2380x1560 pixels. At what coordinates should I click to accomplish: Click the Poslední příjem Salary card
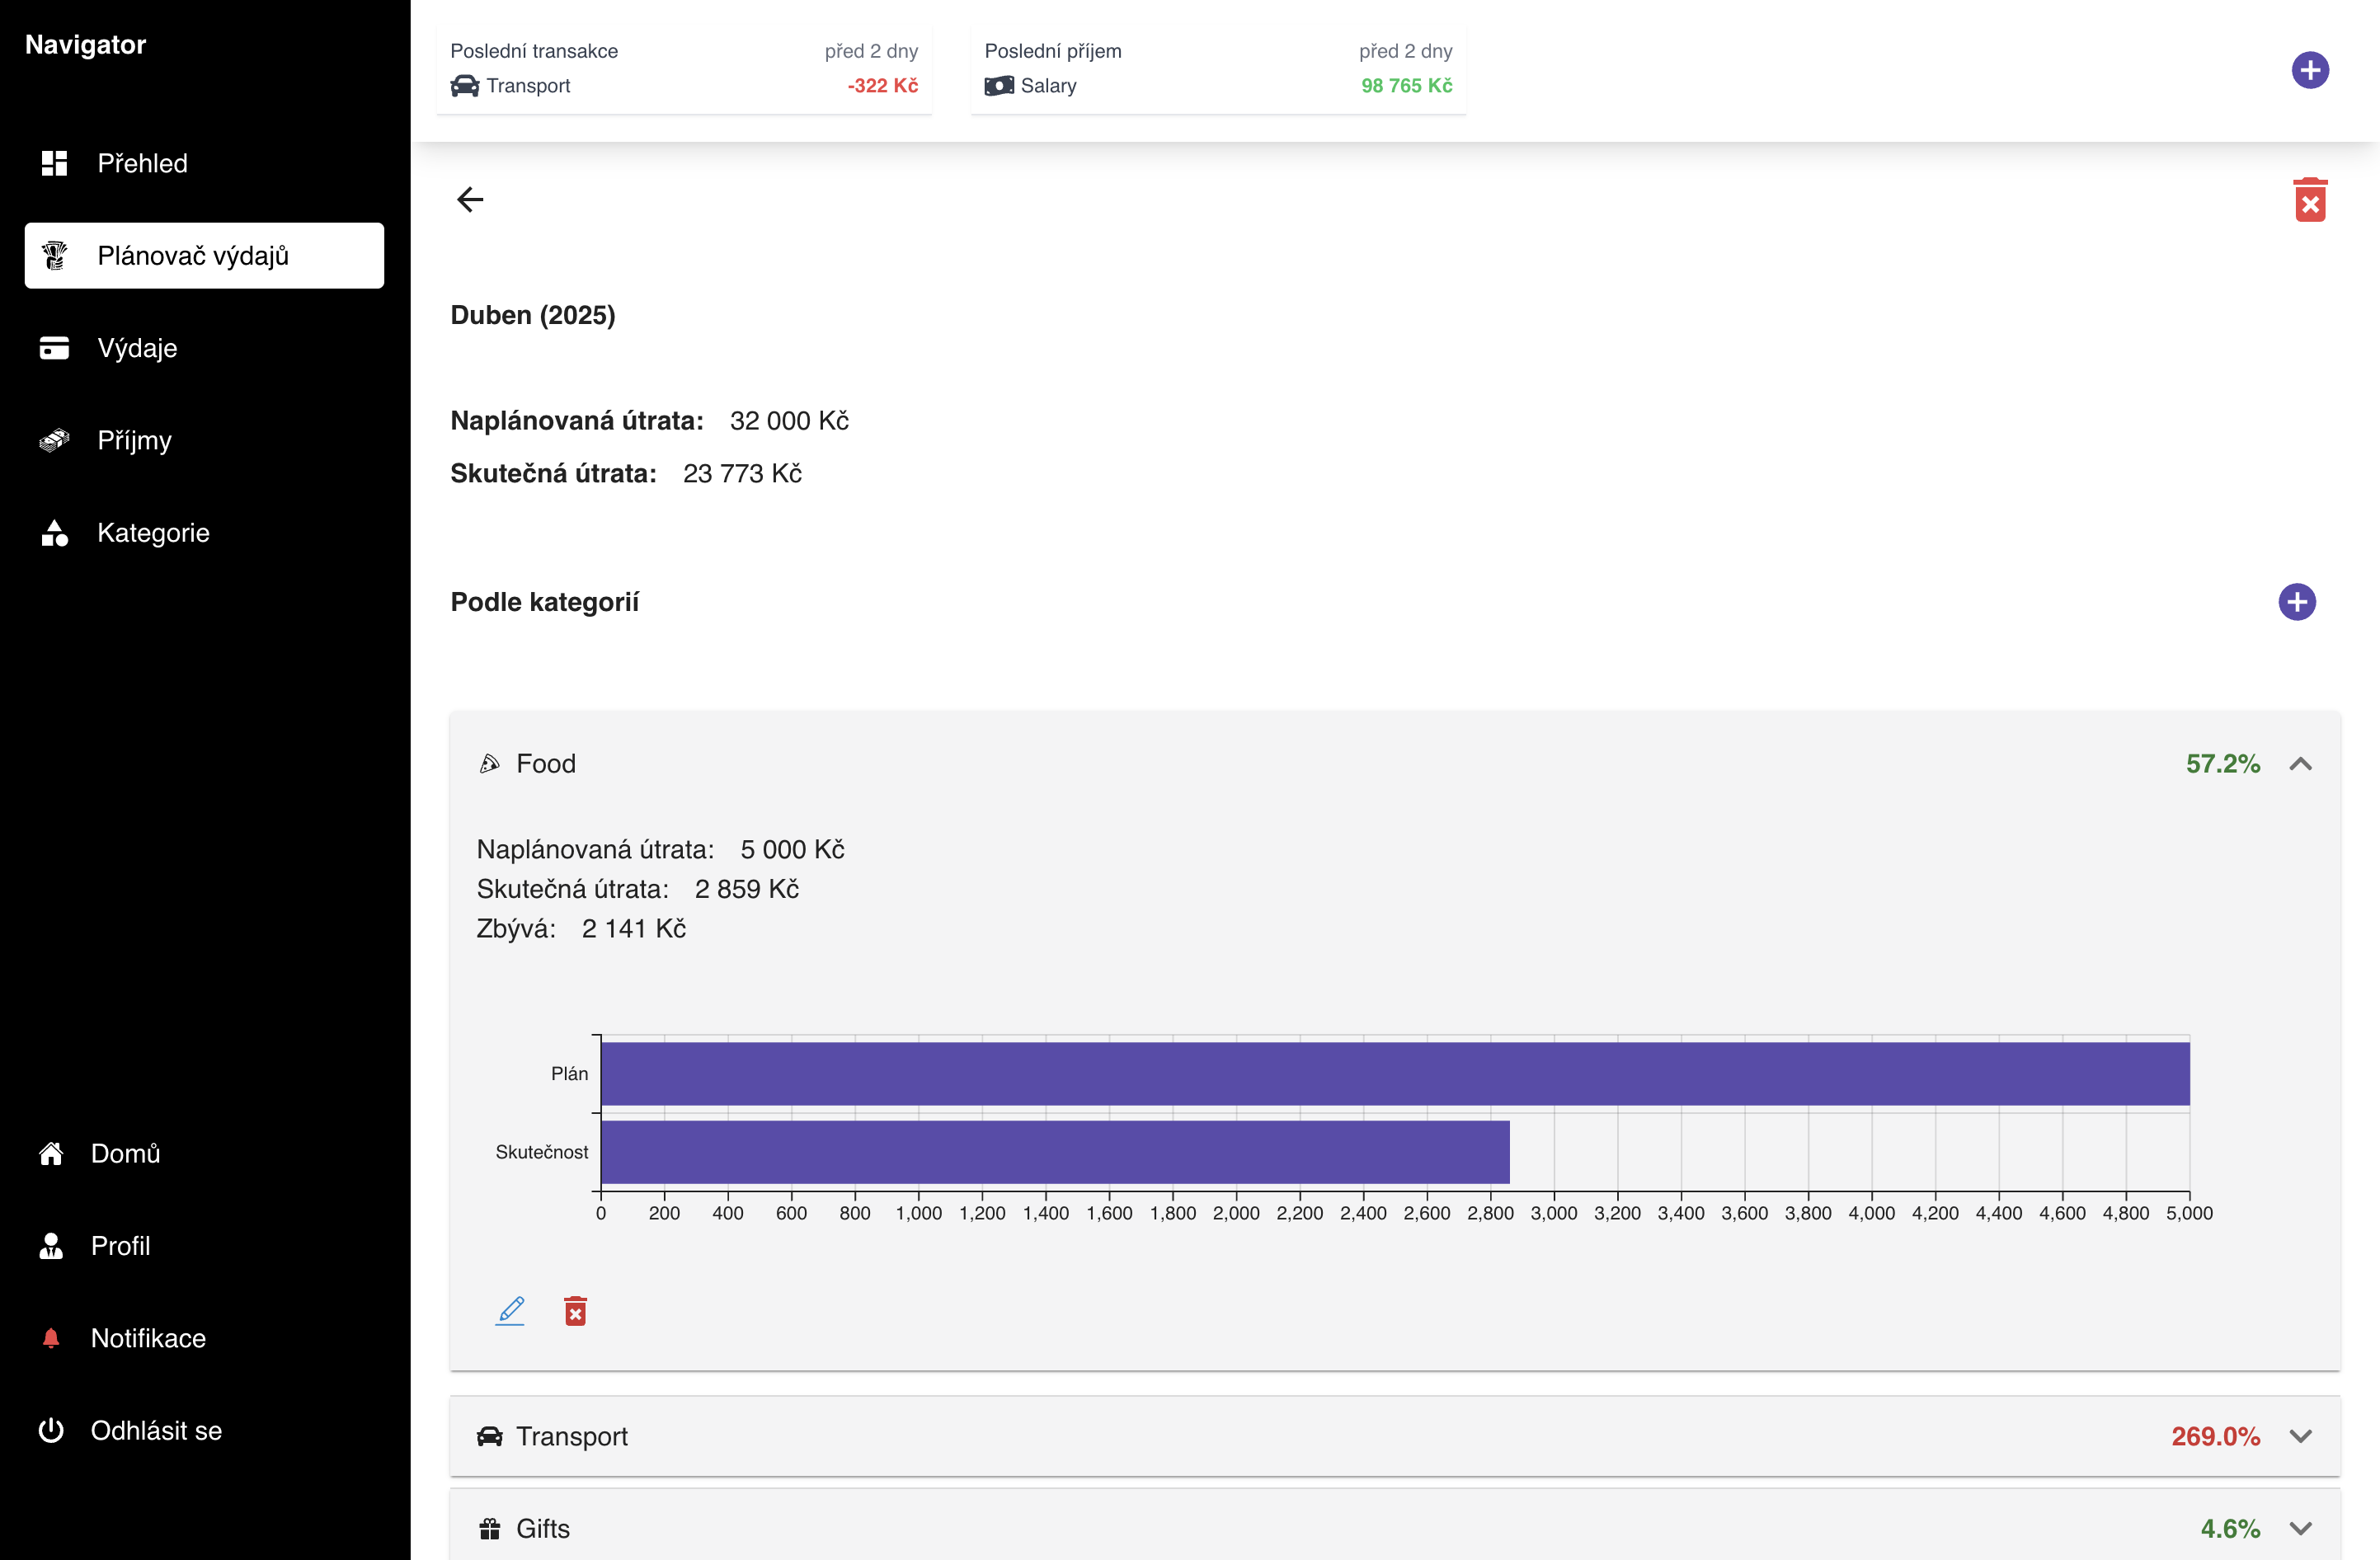click(1218, 69)
